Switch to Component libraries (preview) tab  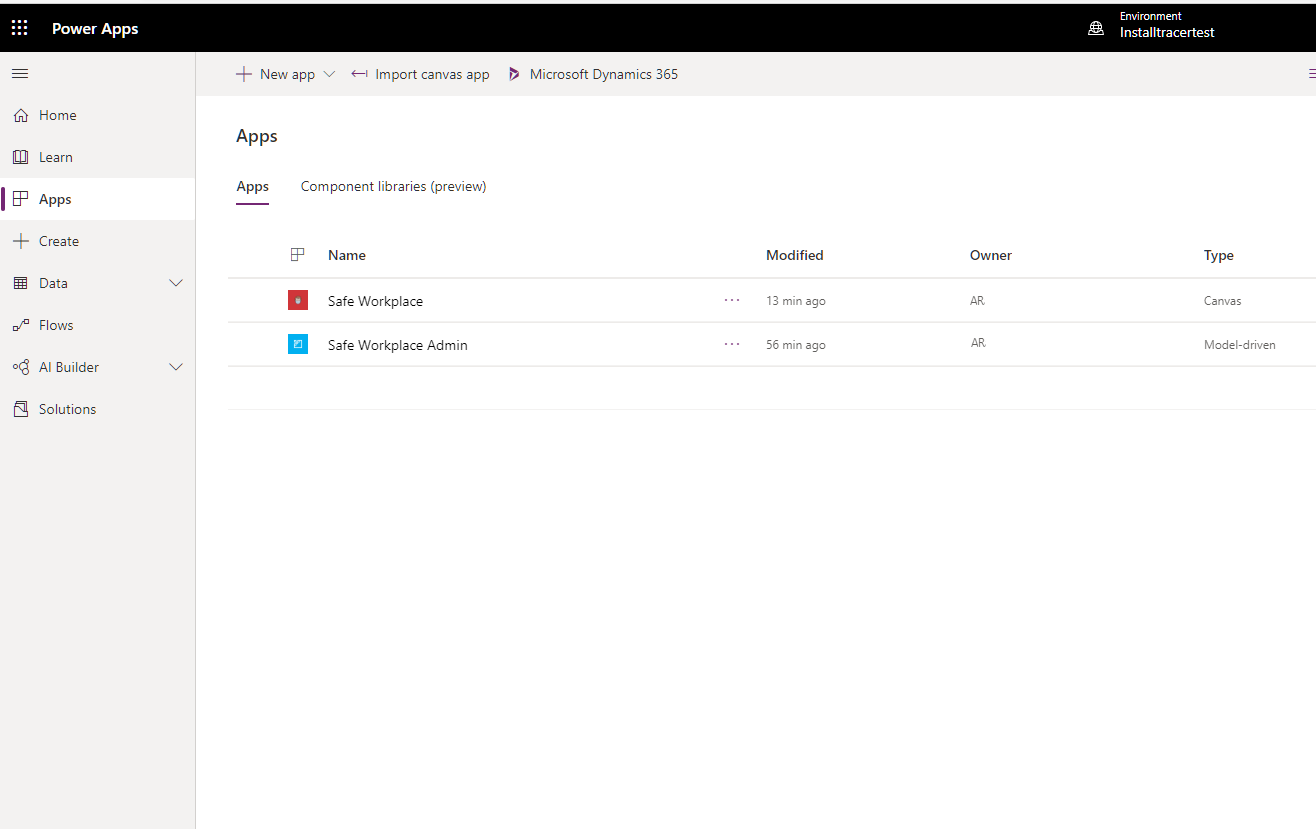(x=393, y=187)
